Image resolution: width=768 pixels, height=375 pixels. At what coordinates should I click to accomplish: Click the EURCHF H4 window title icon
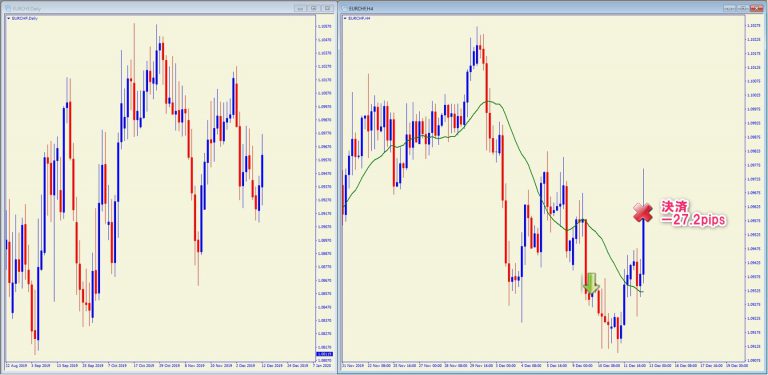pyautogui.click(x=344, y=8)
